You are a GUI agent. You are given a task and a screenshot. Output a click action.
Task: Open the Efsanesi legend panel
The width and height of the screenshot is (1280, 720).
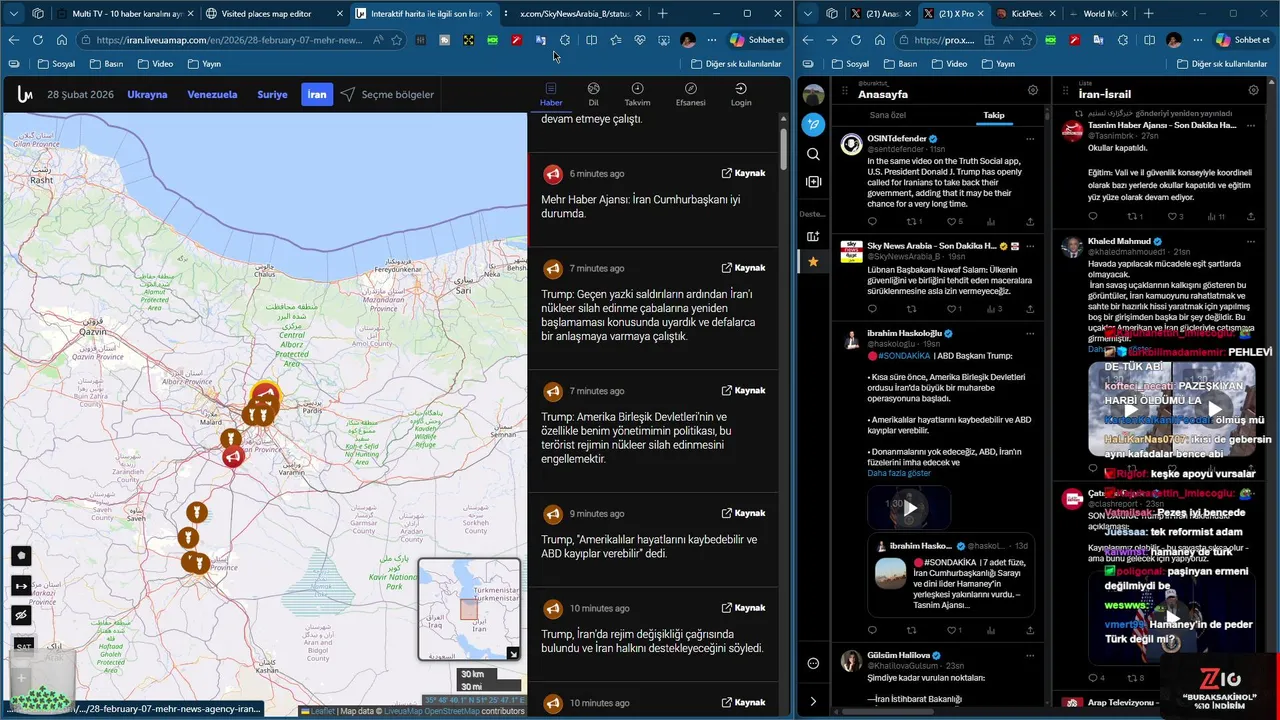(690, 94)
